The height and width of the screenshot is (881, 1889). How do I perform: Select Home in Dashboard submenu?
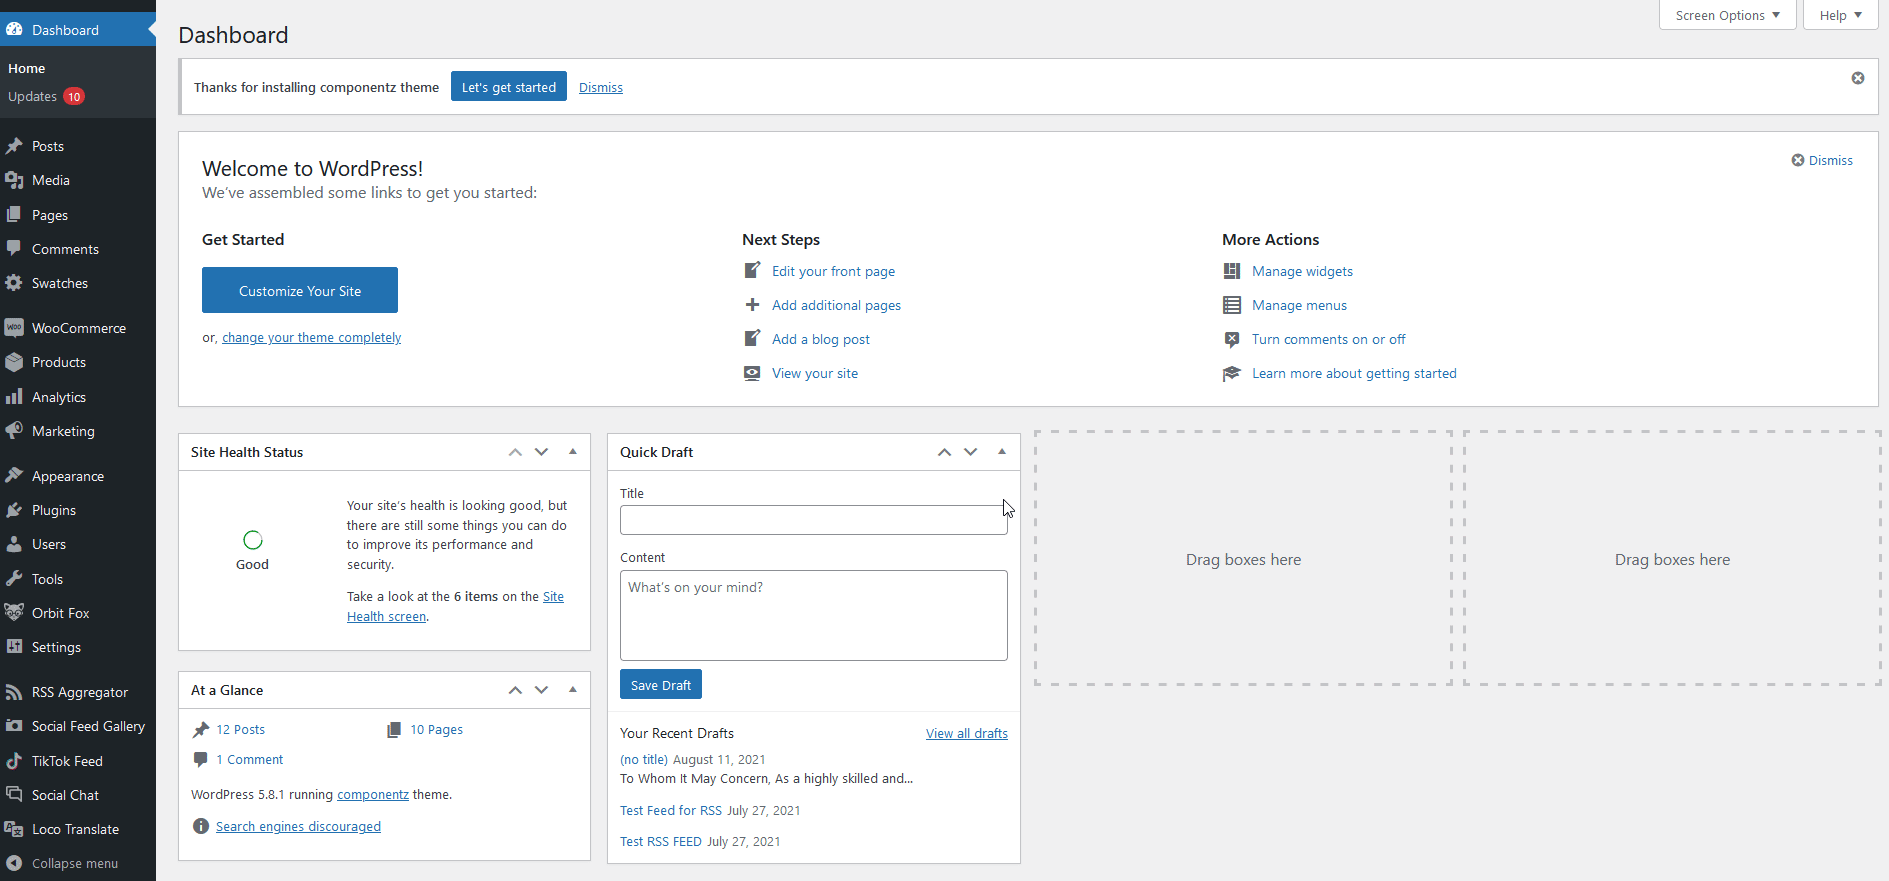27,68
